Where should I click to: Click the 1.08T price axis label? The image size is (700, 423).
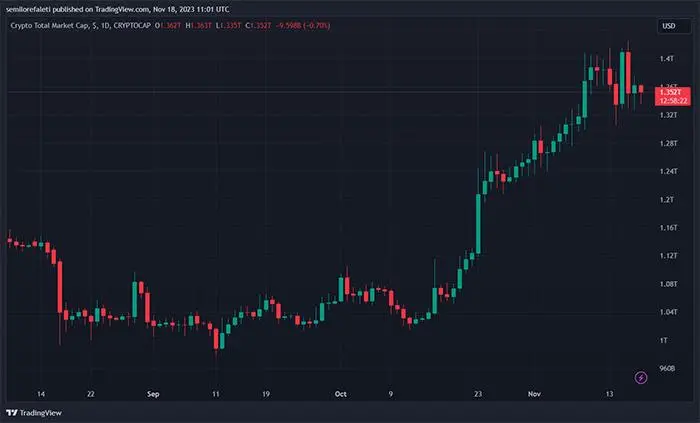click(x=668, y=284)
